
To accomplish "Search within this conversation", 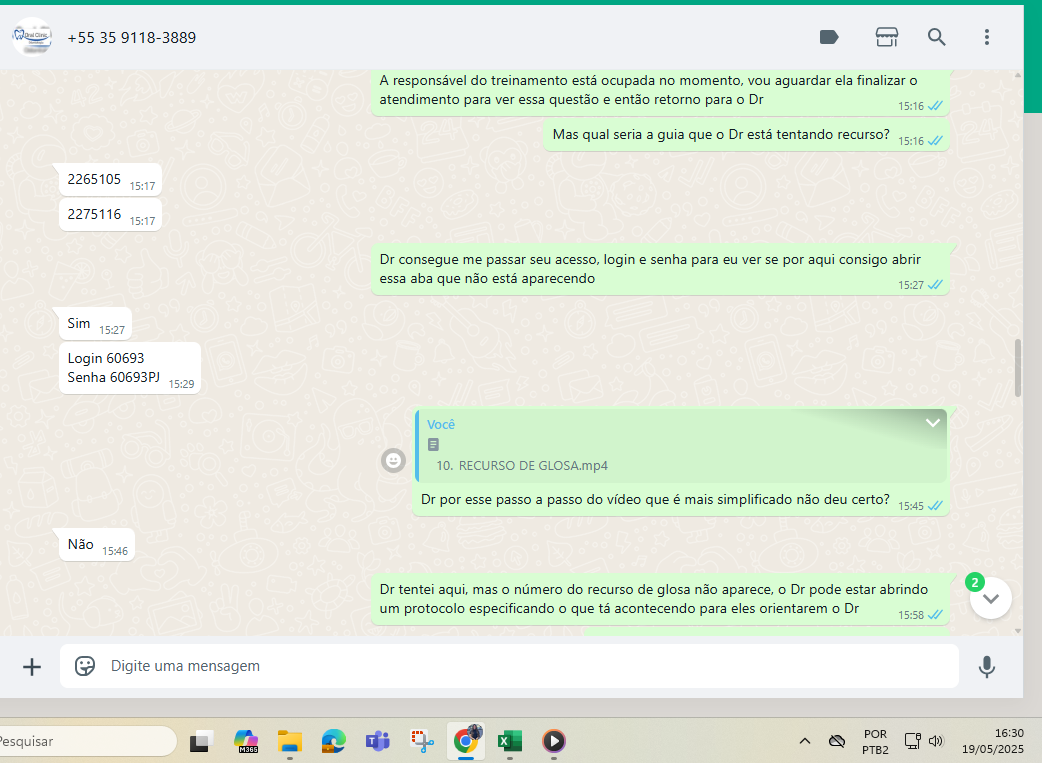I will tap(936, 37).
